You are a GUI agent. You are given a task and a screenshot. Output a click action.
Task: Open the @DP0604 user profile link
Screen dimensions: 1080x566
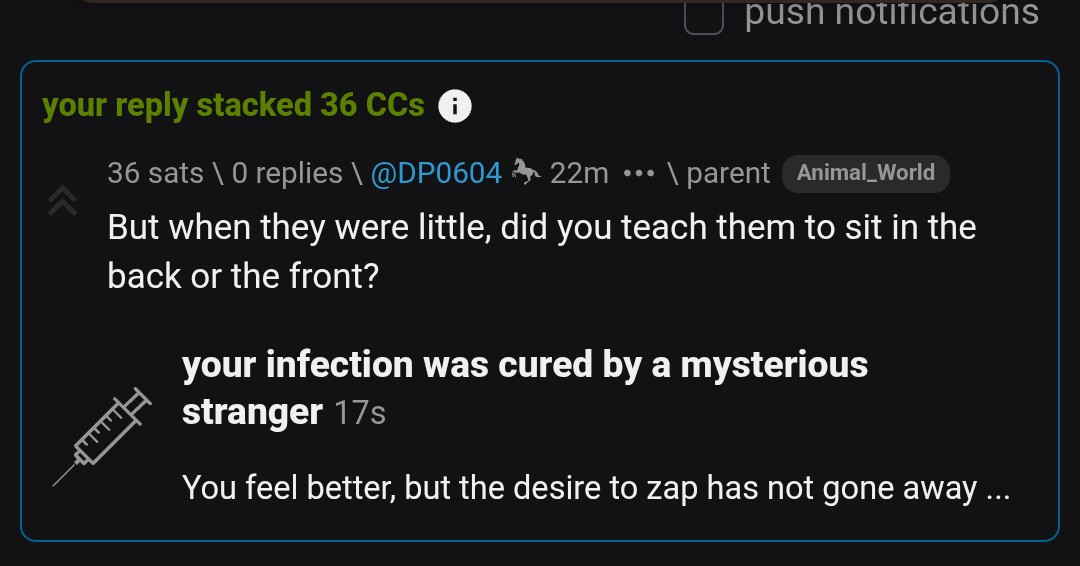pyautogui.click(x=436, y=173)
